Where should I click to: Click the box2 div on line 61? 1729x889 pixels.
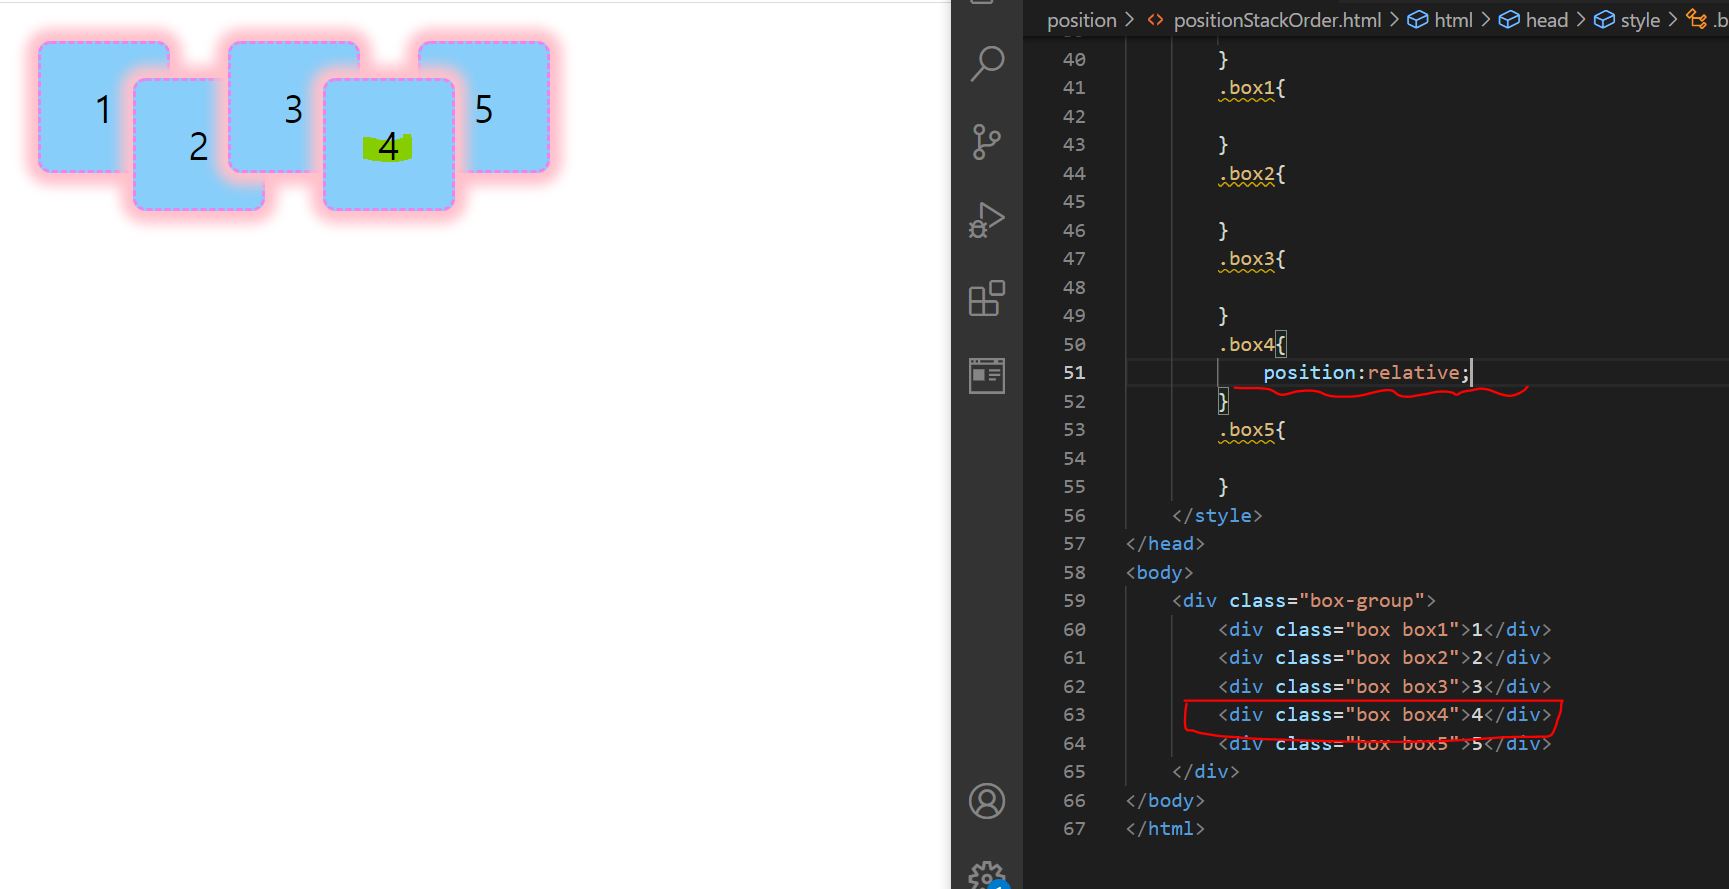pyautogui.click(x=1384, y=658)
